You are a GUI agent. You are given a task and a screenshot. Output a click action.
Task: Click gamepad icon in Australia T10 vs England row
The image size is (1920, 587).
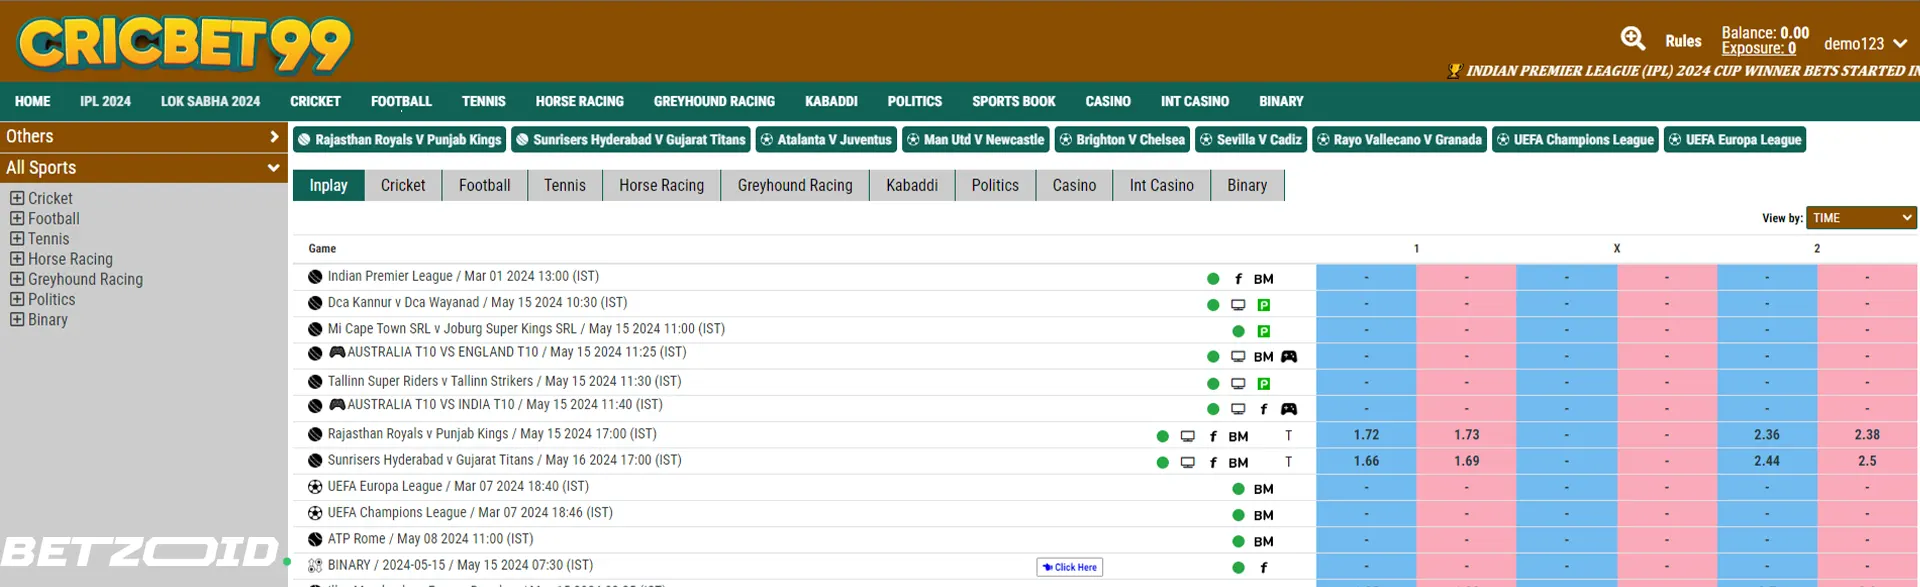pos(1289,357)
